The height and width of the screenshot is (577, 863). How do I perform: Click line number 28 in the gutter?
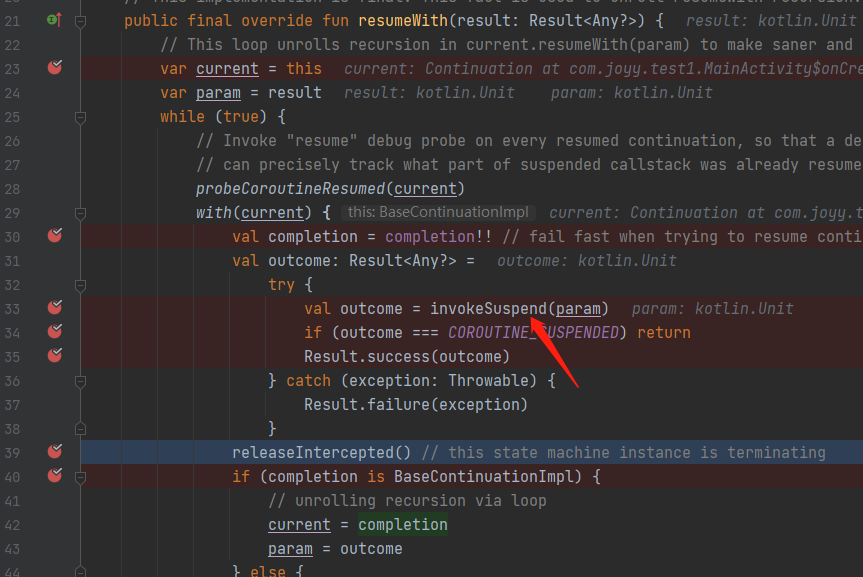click(12, 189)
